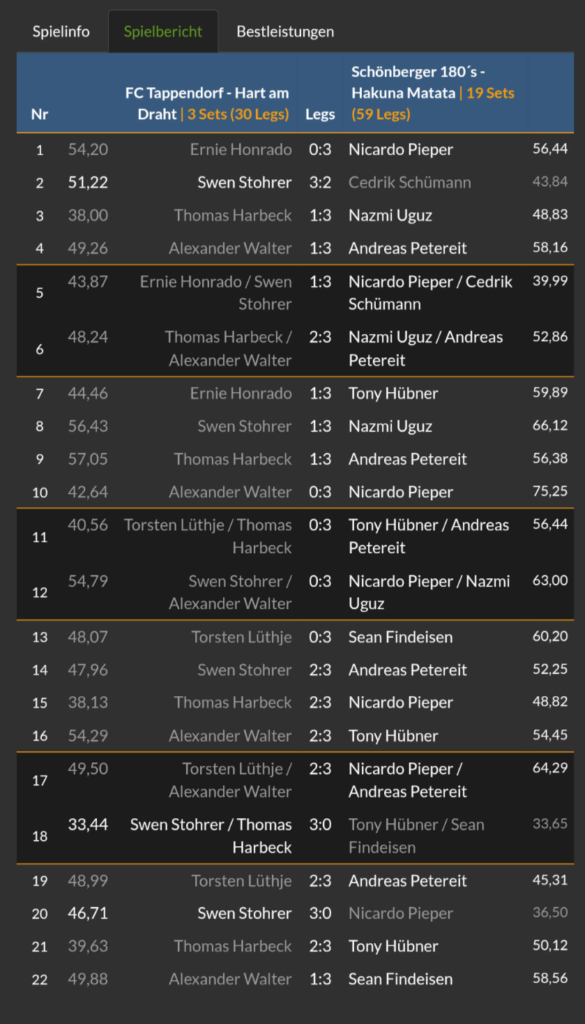Viewport: 585px width, 1024px height.
Task: Select doubles pair Tony Hübner / Andreas Petereit
Action: 429,536
